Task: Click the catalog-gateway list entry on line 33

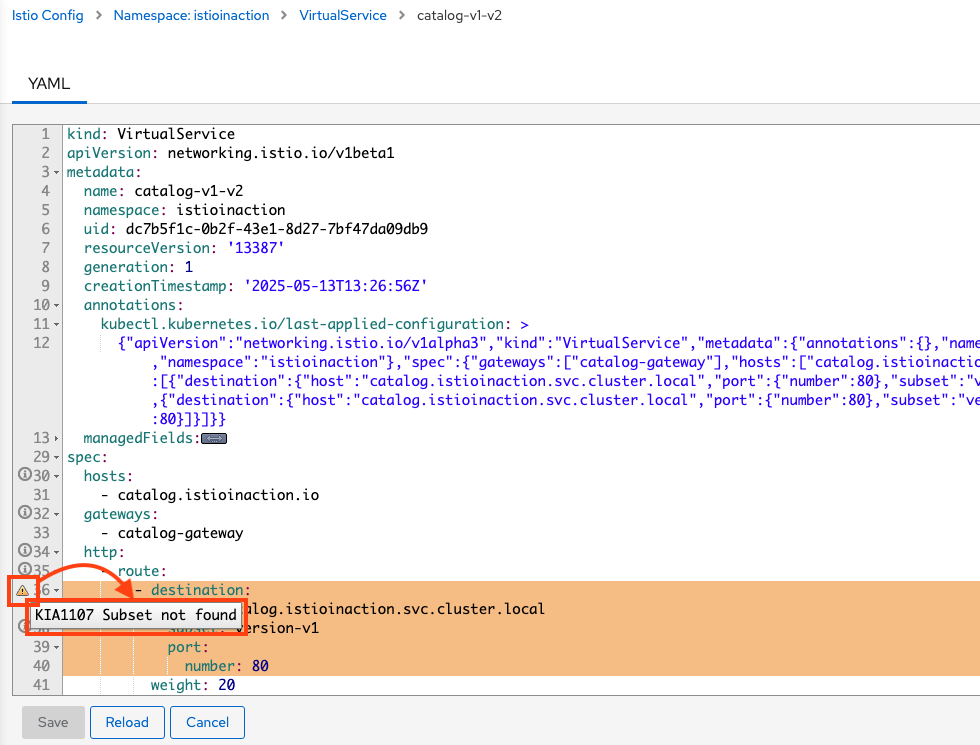Action: pyautogui.click(x=181, y=533)
